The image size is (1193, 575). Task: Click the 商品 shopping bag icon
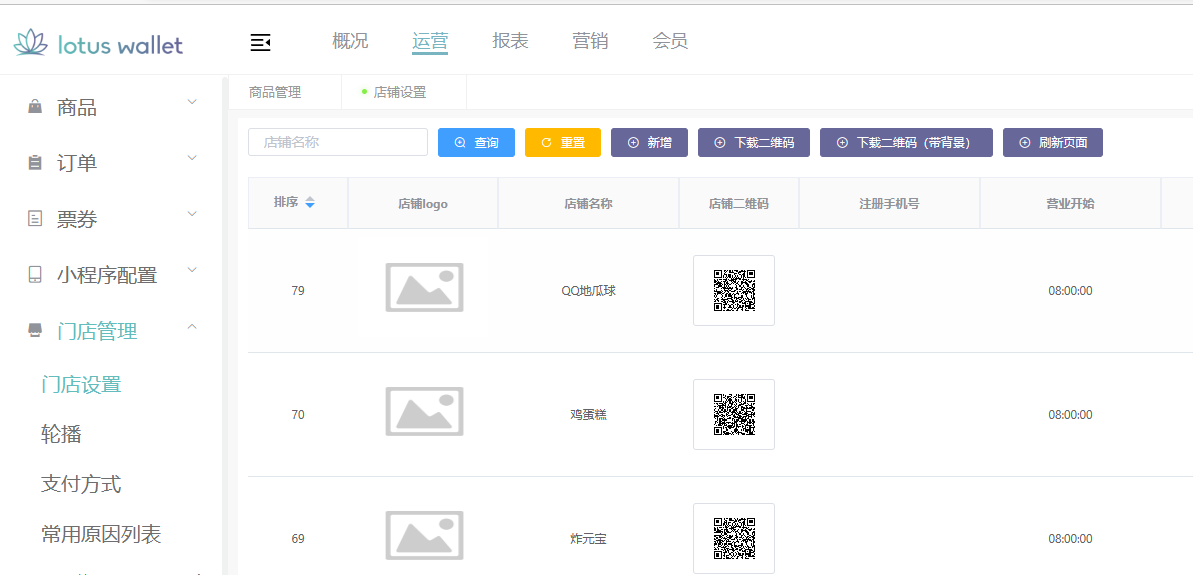coord(35,107)
